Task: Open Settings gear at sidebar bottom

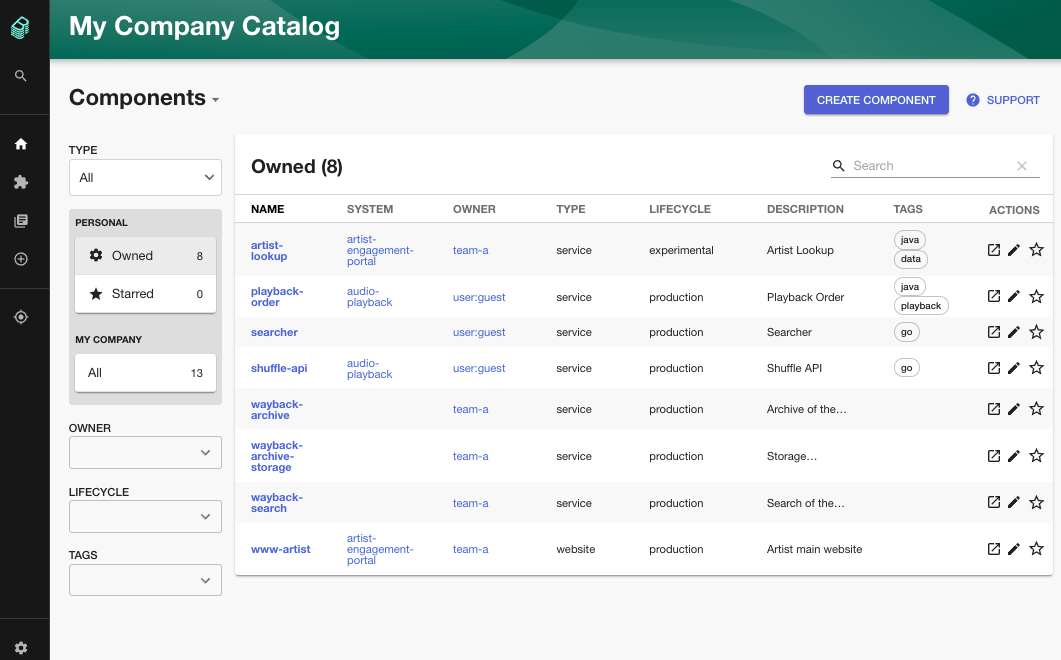Action: coord(21,648)
